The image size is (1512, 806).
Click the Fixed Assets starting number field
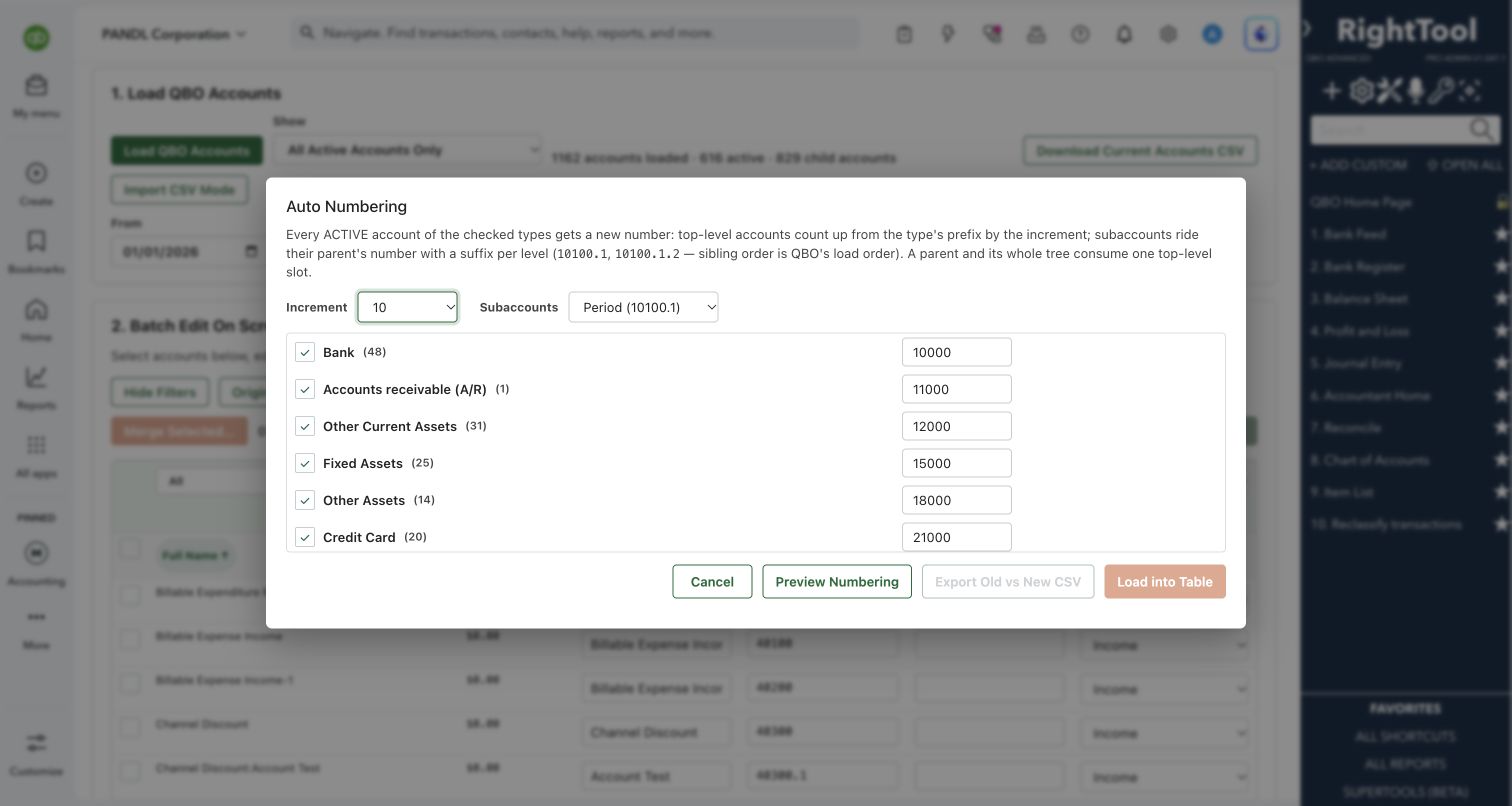(957, 463)
